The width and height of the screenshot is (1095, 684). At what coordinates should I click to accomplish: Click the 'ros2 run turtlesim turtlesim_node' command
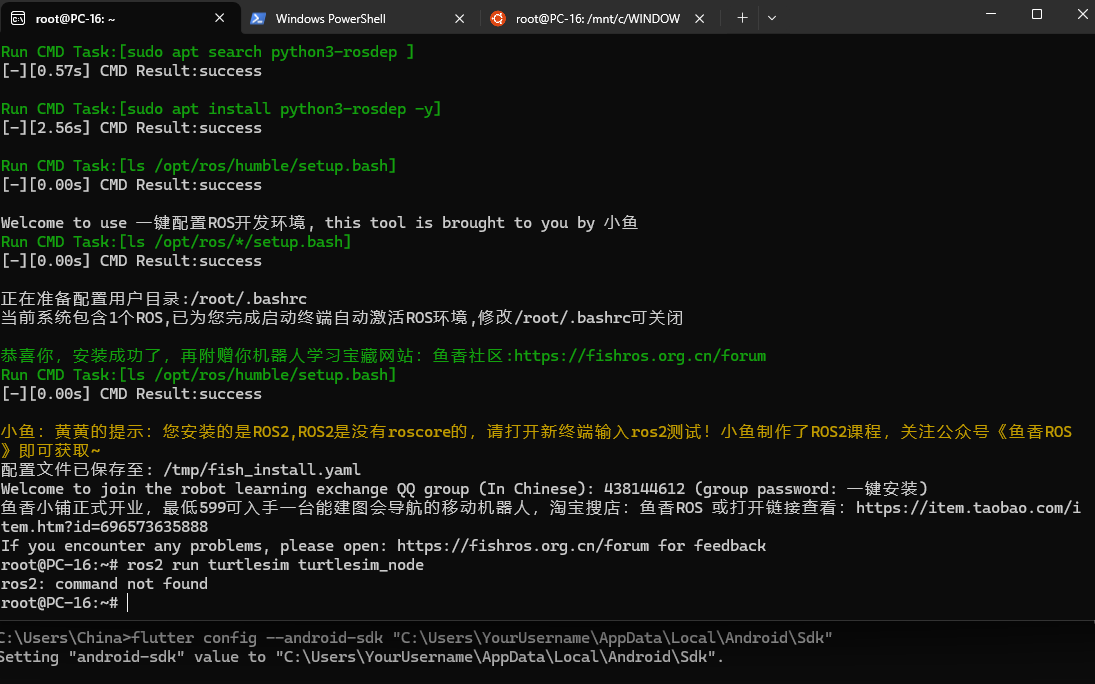(275, 565)
